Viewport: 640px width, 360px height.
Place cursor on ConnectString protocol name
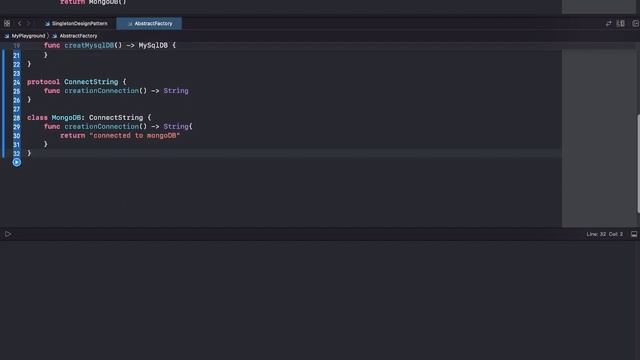click(91, 82)
